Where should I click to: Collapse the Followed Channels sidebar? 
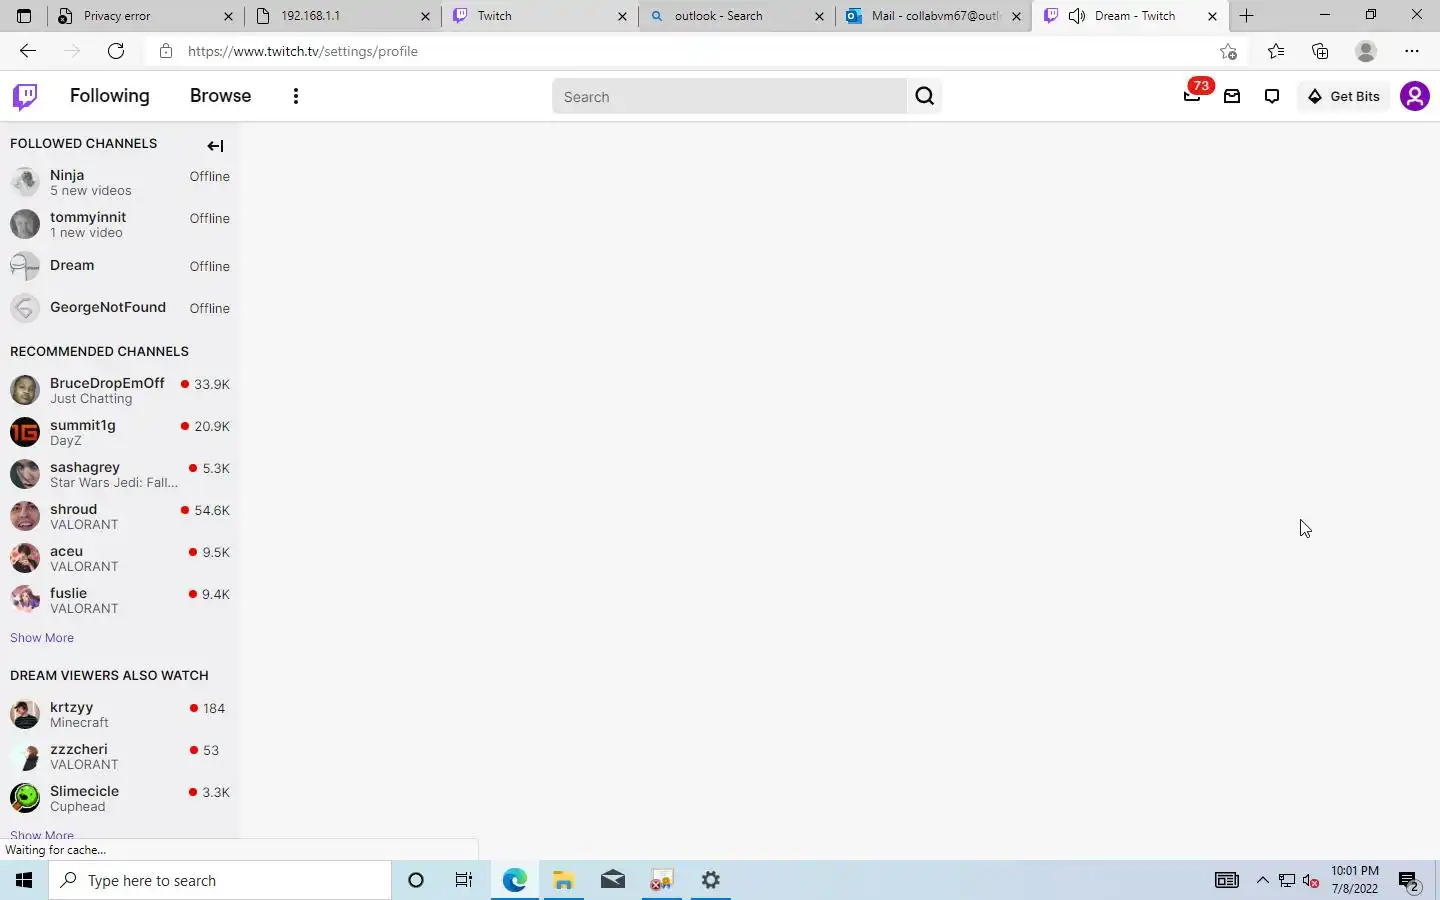click(x=215, y=146)
